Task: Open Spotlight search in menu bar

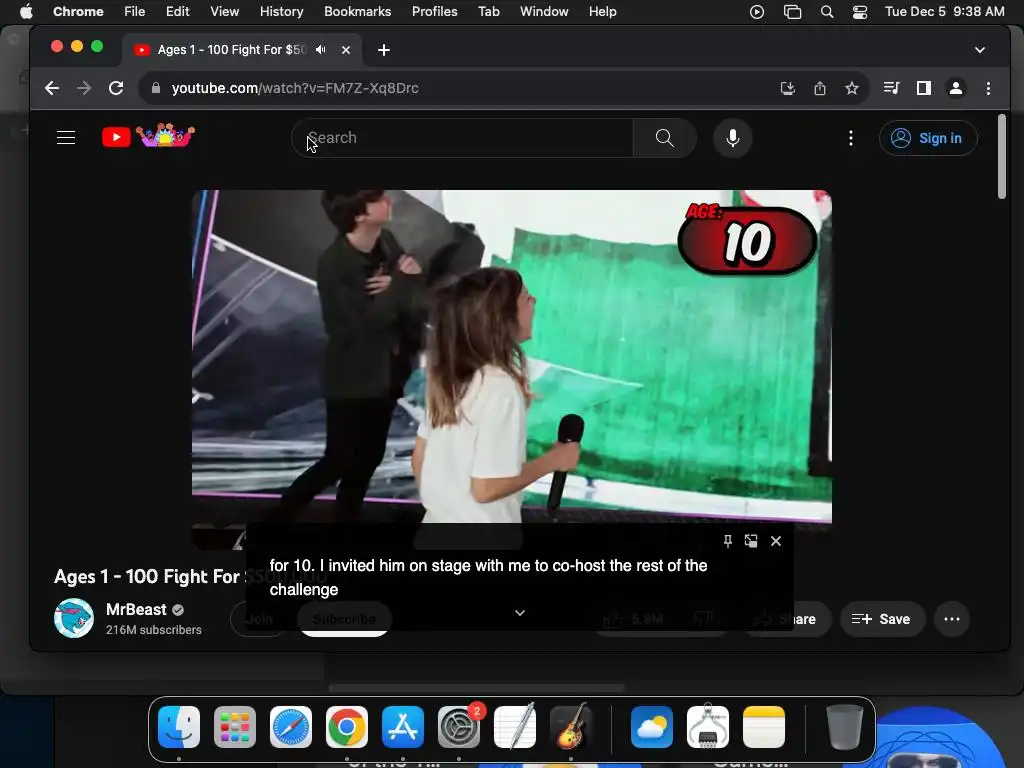Action: click(x=827, y=12)
